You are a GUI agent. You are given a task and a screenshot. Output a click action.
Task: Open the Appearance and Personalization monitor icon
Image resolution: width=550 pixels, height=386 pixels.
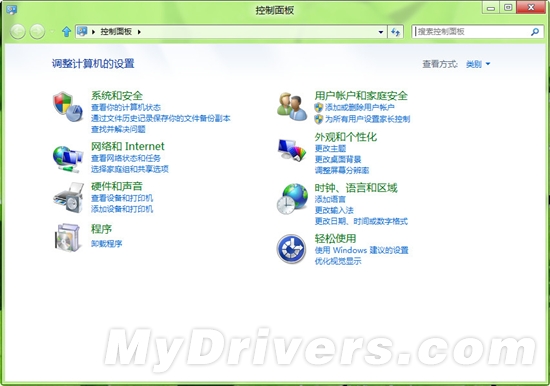(292, 150)
